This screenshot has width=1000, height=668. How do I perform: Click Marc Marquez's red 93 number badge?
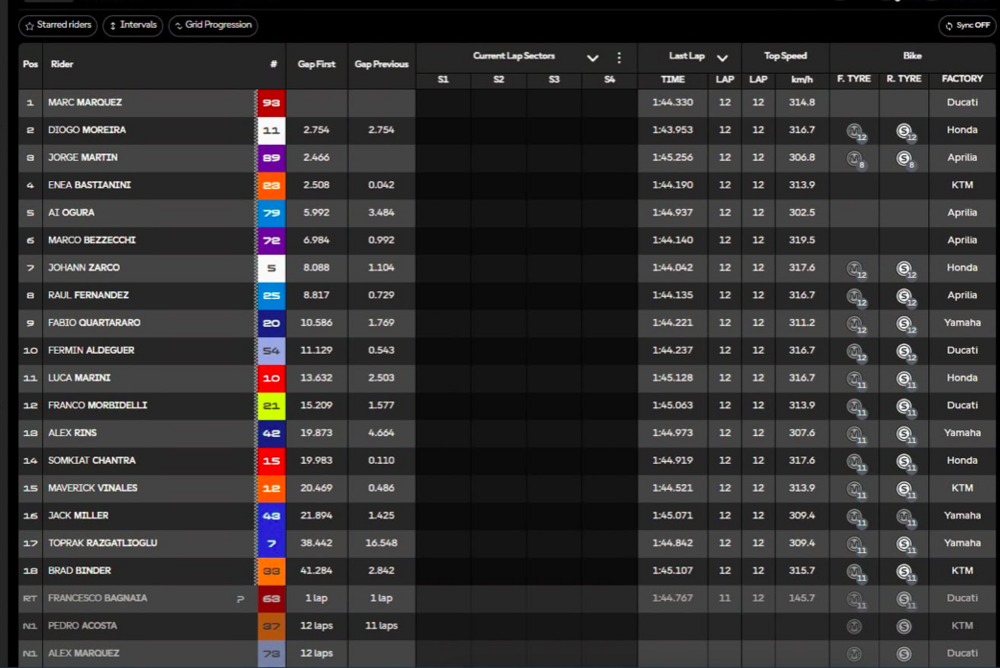pos(271,103)
